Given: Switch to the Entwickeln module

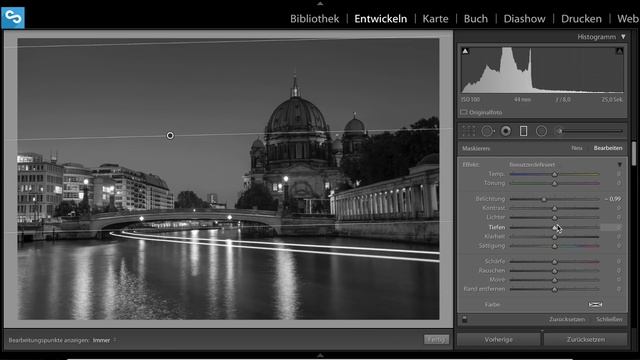Looking at the screenshot, I should pos(380,19).
